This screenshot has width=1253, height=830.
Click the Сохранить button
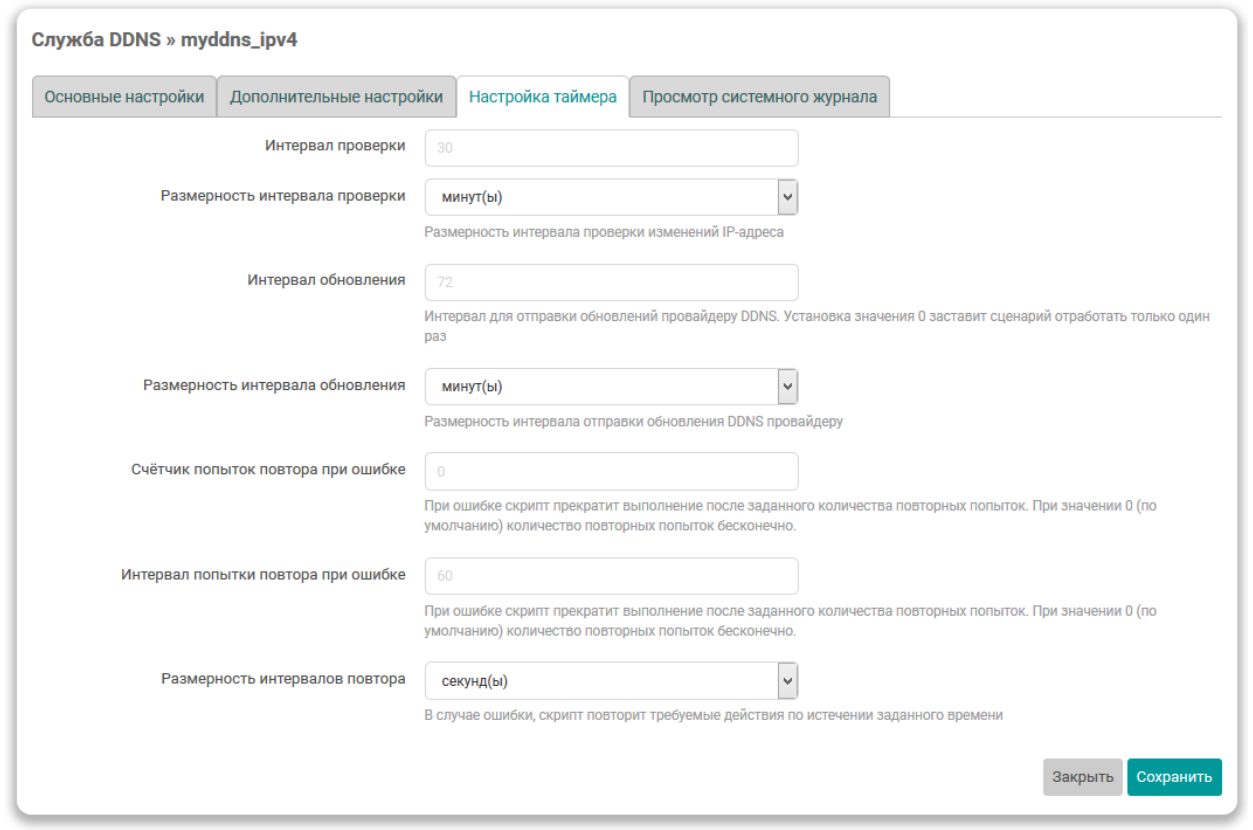(x=1173, y=777)
